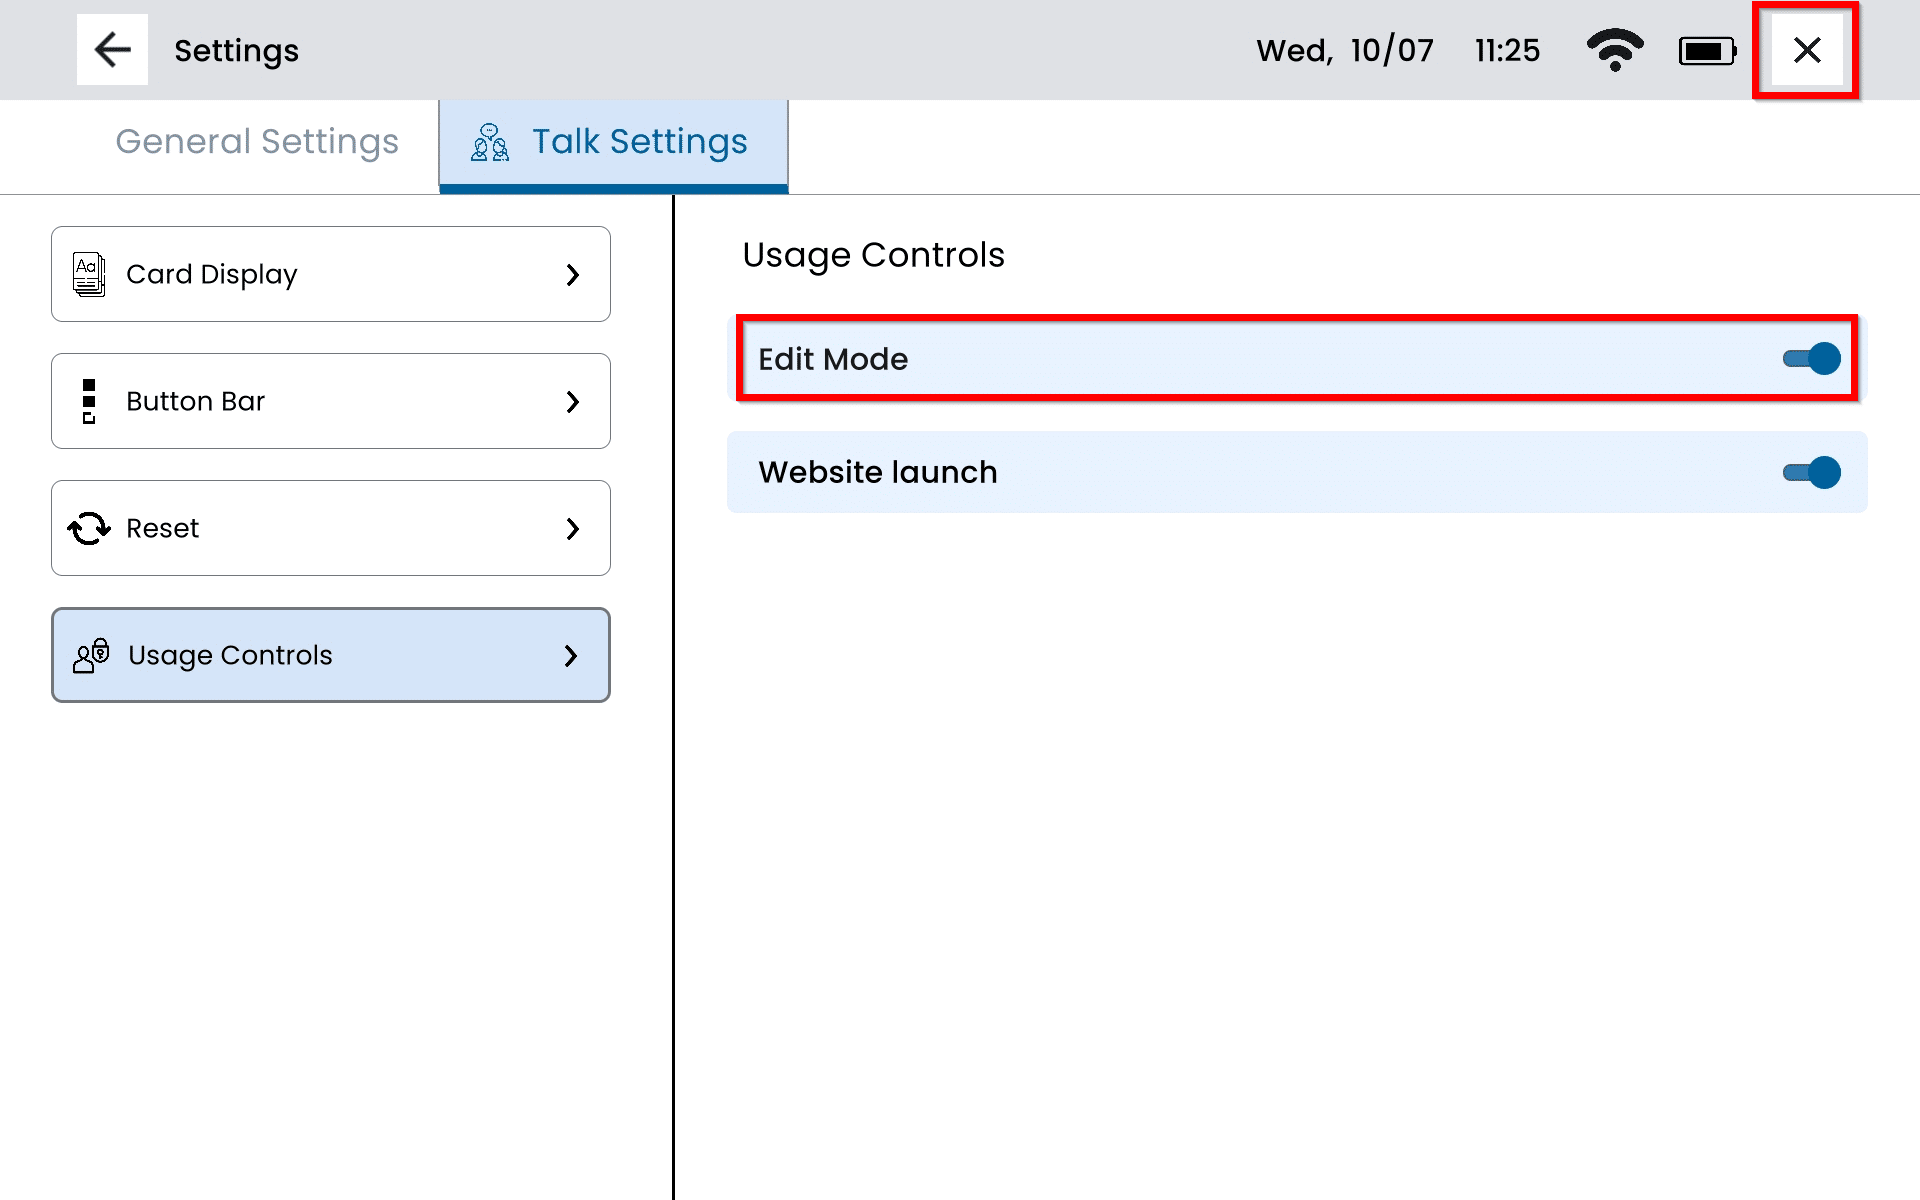The image size is (1920, 1200).
Task: Select the Reset settings item
Action: coord(330,528)
